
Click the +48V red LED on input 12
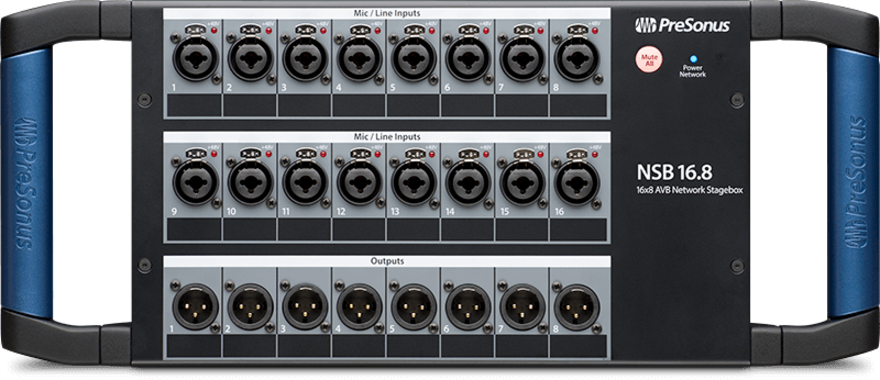[x=378, y=154]
